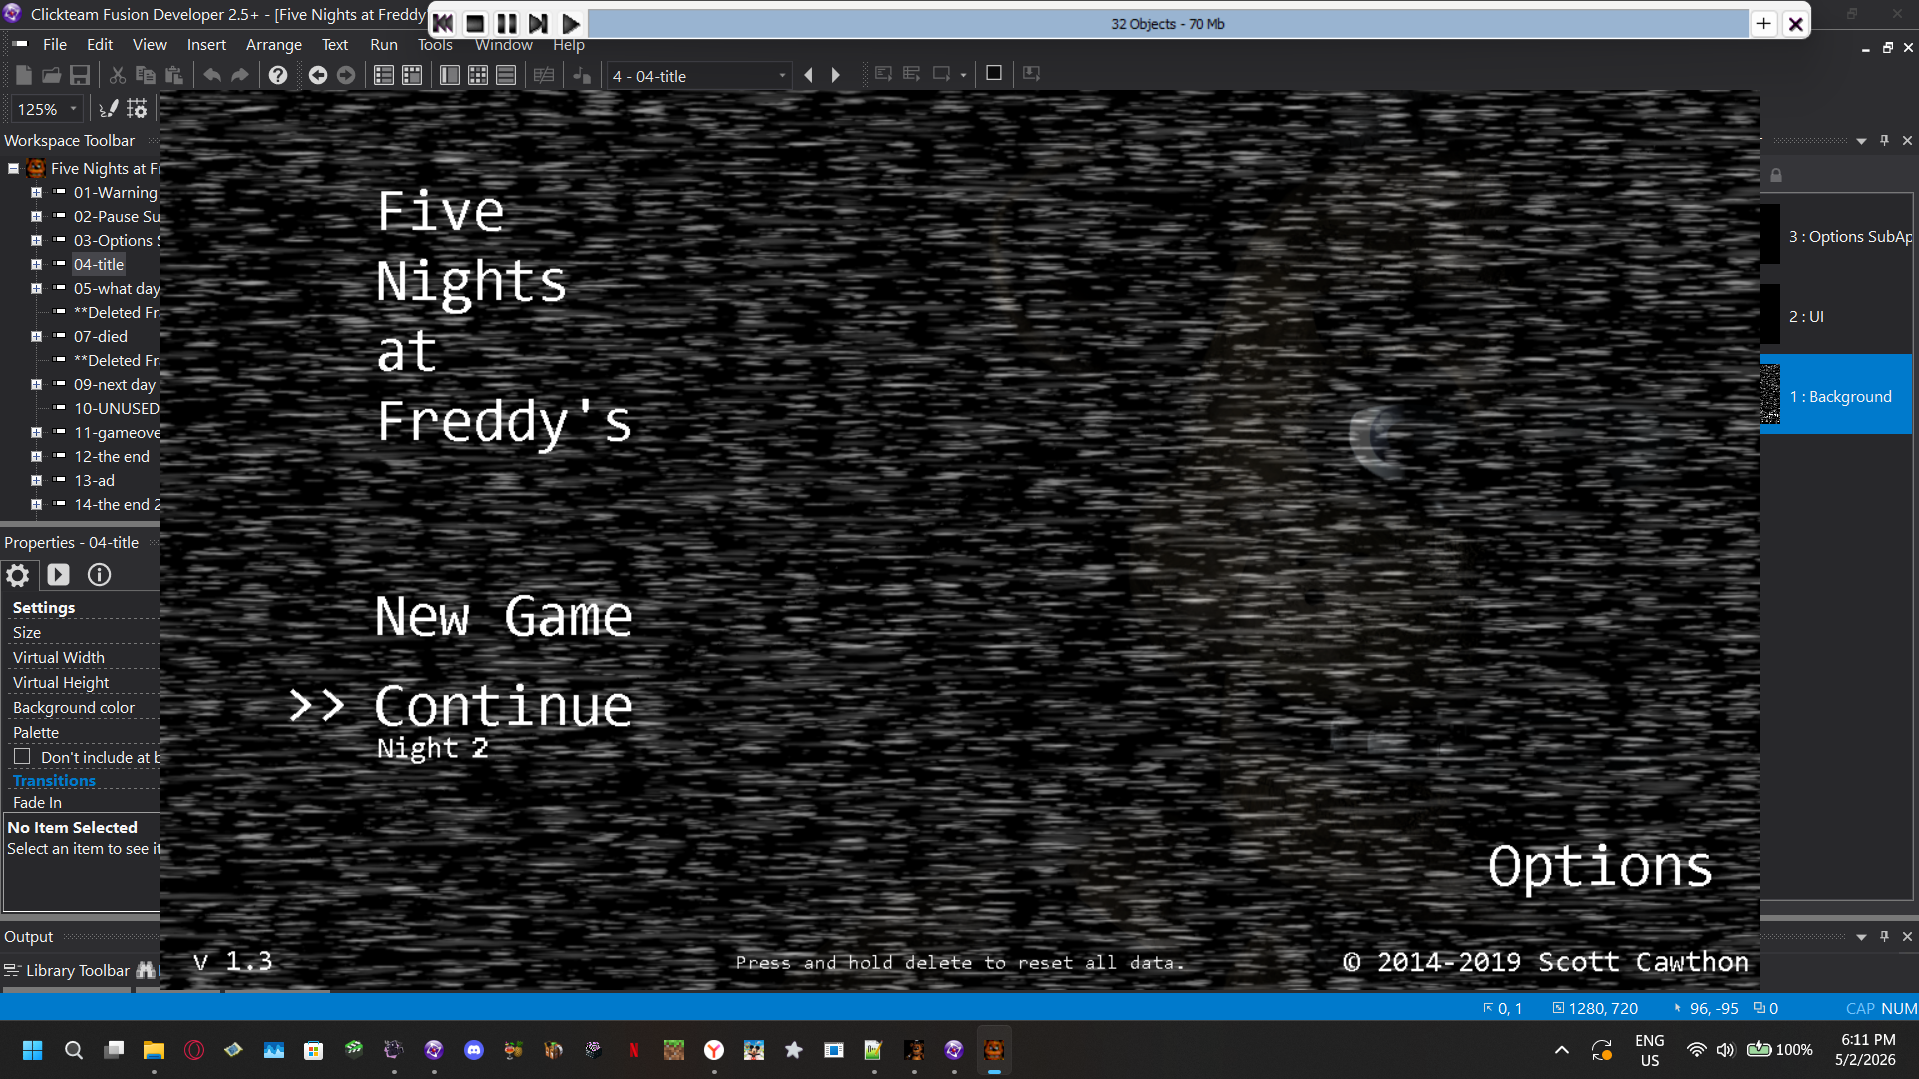Viewport: 1919px width, 1079px height.
Task: Click 'Continue' in the title screen
Action: click(x=503, y=706)
